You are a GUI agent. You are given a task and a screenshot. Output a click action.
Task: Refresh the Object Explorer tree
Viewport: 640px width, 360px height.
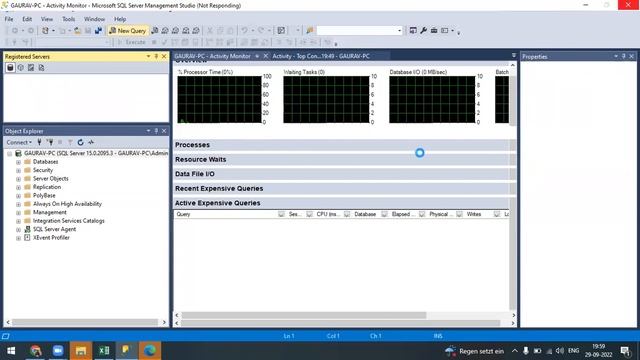[x=80, y=142]
